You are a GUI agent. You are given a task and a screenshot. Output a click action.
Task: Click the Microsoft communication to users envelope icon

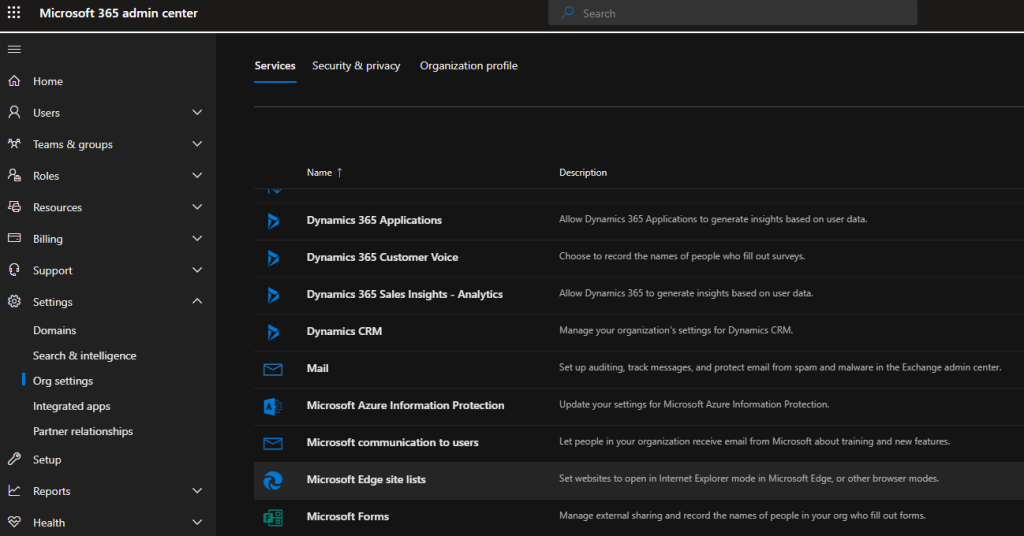(x=273, y=443)
